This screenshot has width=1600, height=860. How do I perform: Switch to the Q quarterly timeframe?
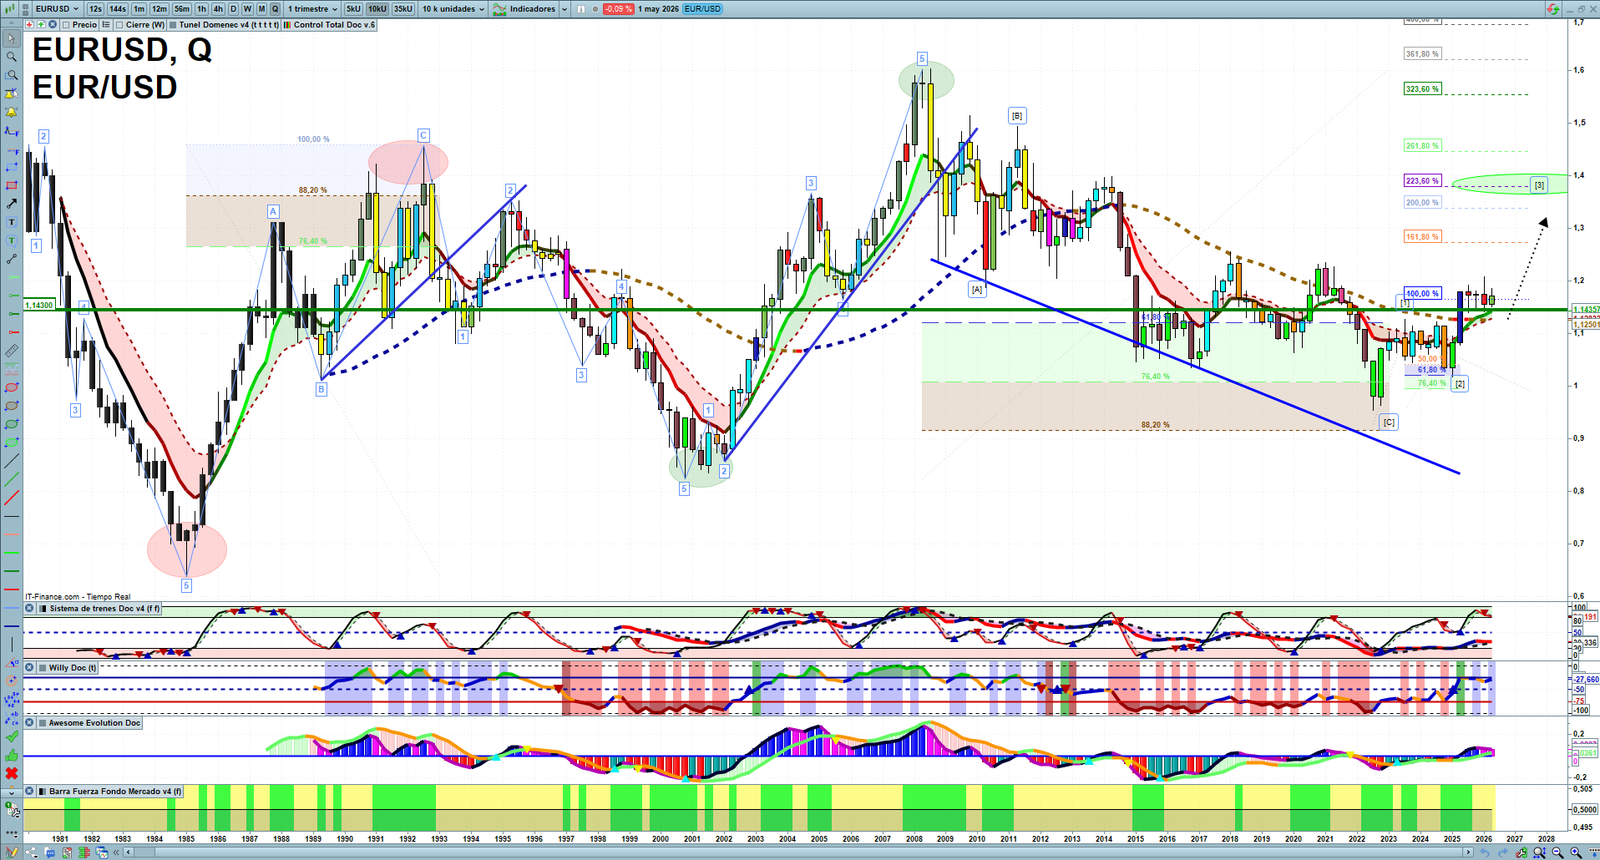point(275,8)
